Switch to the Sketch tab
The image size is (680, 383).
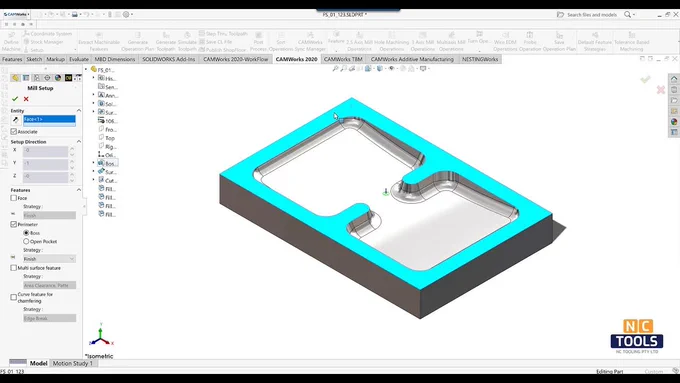point(34,59)
